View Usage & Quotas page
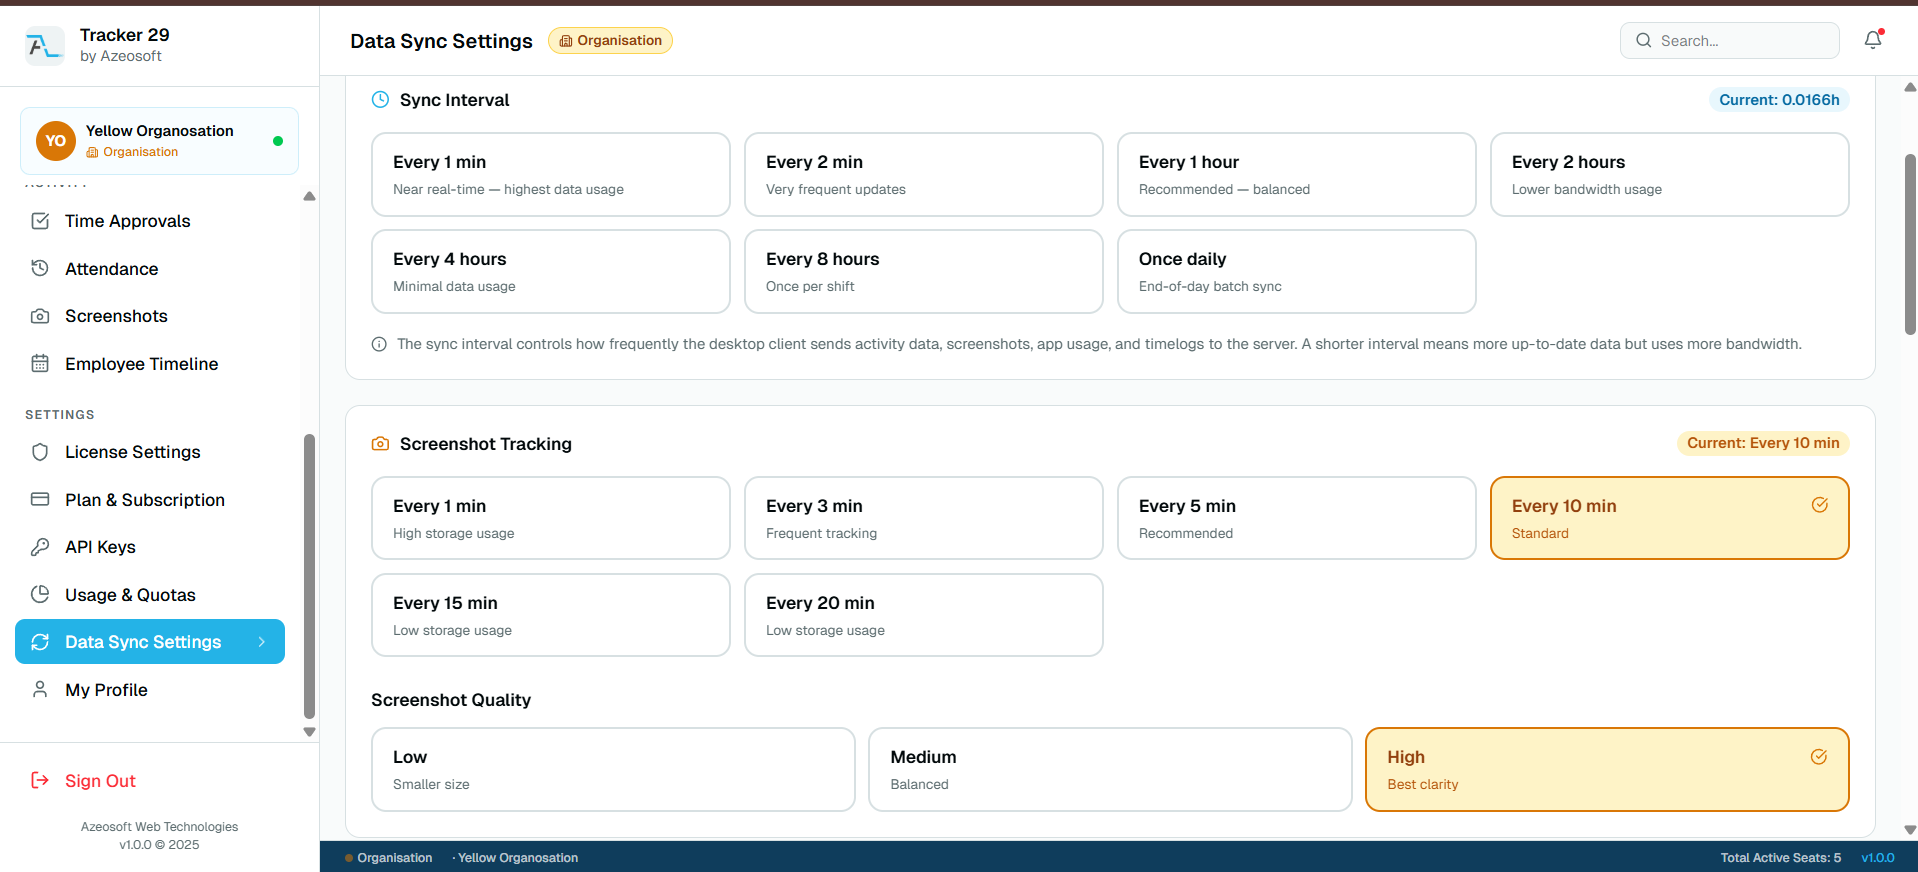The image size is (1918, 872). (x=150, y=594)
